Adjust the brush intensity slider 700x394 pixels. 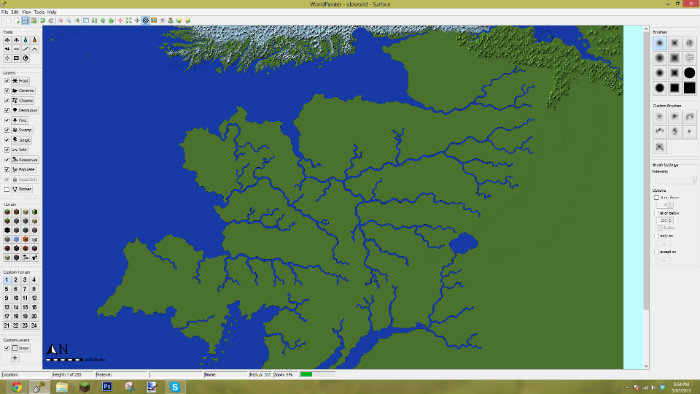[x=675, y=180]
